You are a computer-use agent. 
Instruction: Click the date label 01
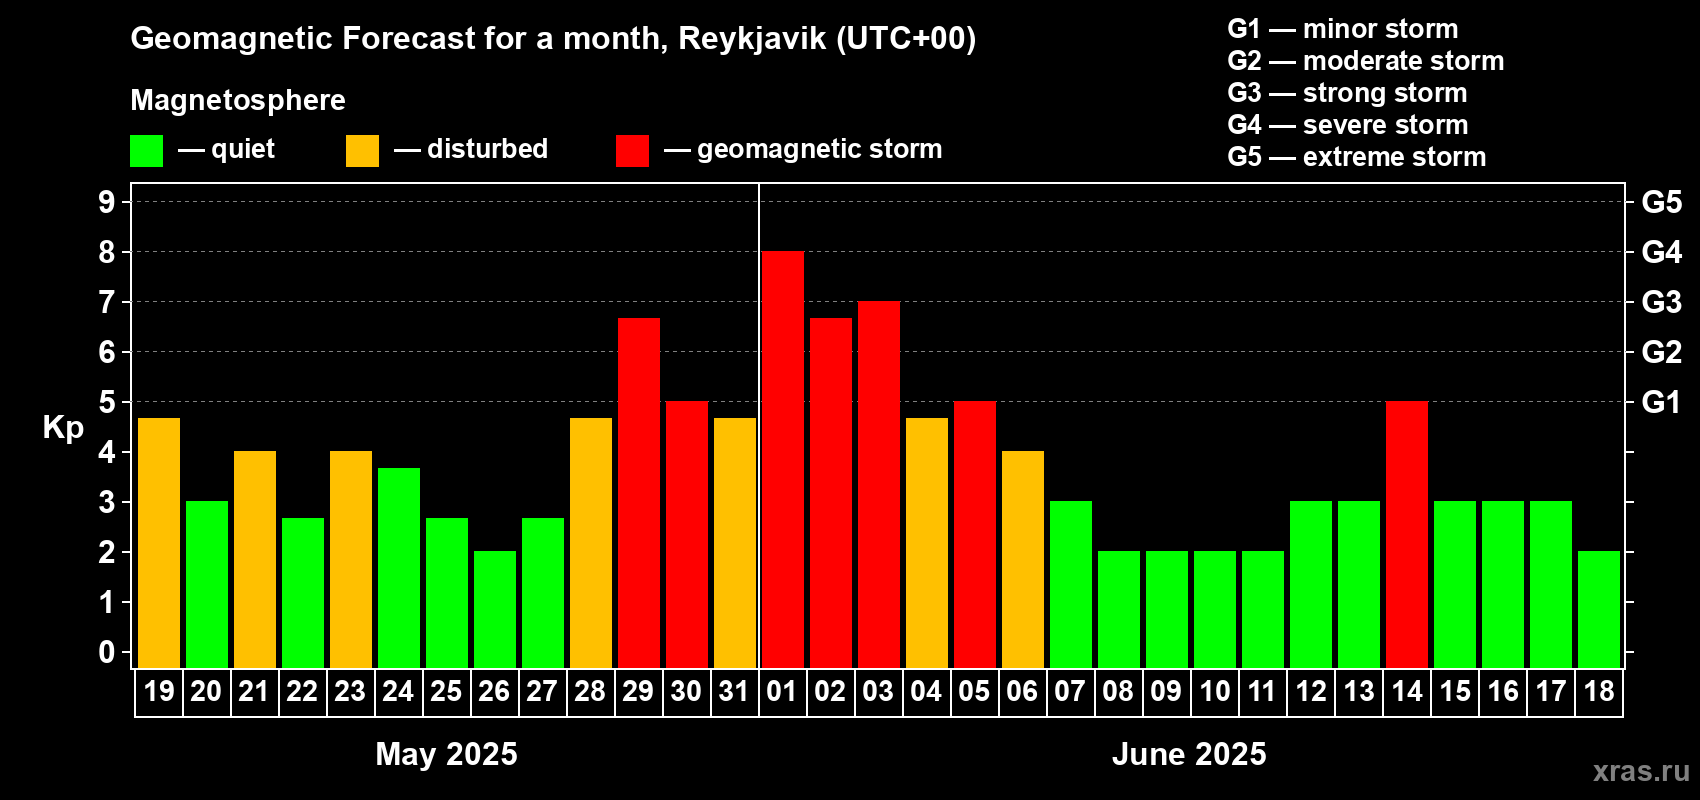coord(783,692)
